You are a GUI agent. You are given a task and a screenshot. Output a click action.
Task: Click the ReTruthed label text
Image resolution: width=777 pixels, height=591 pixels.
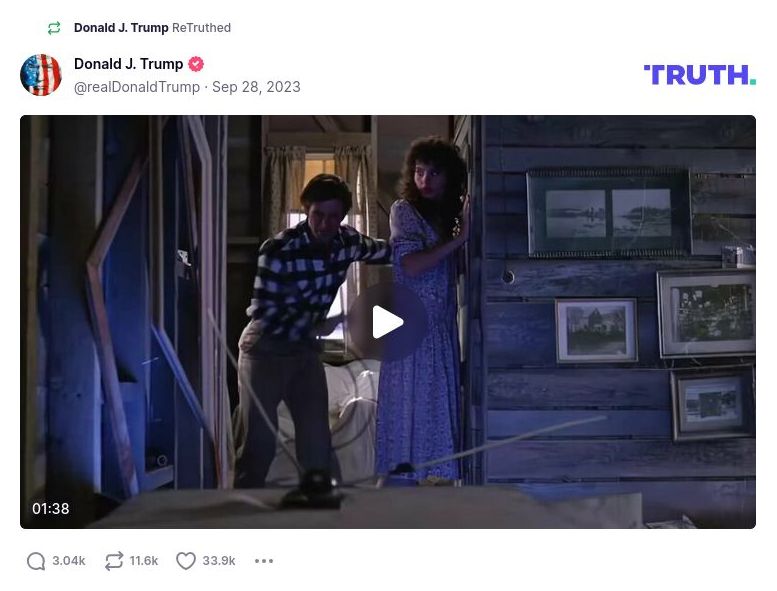click(201, 28)
